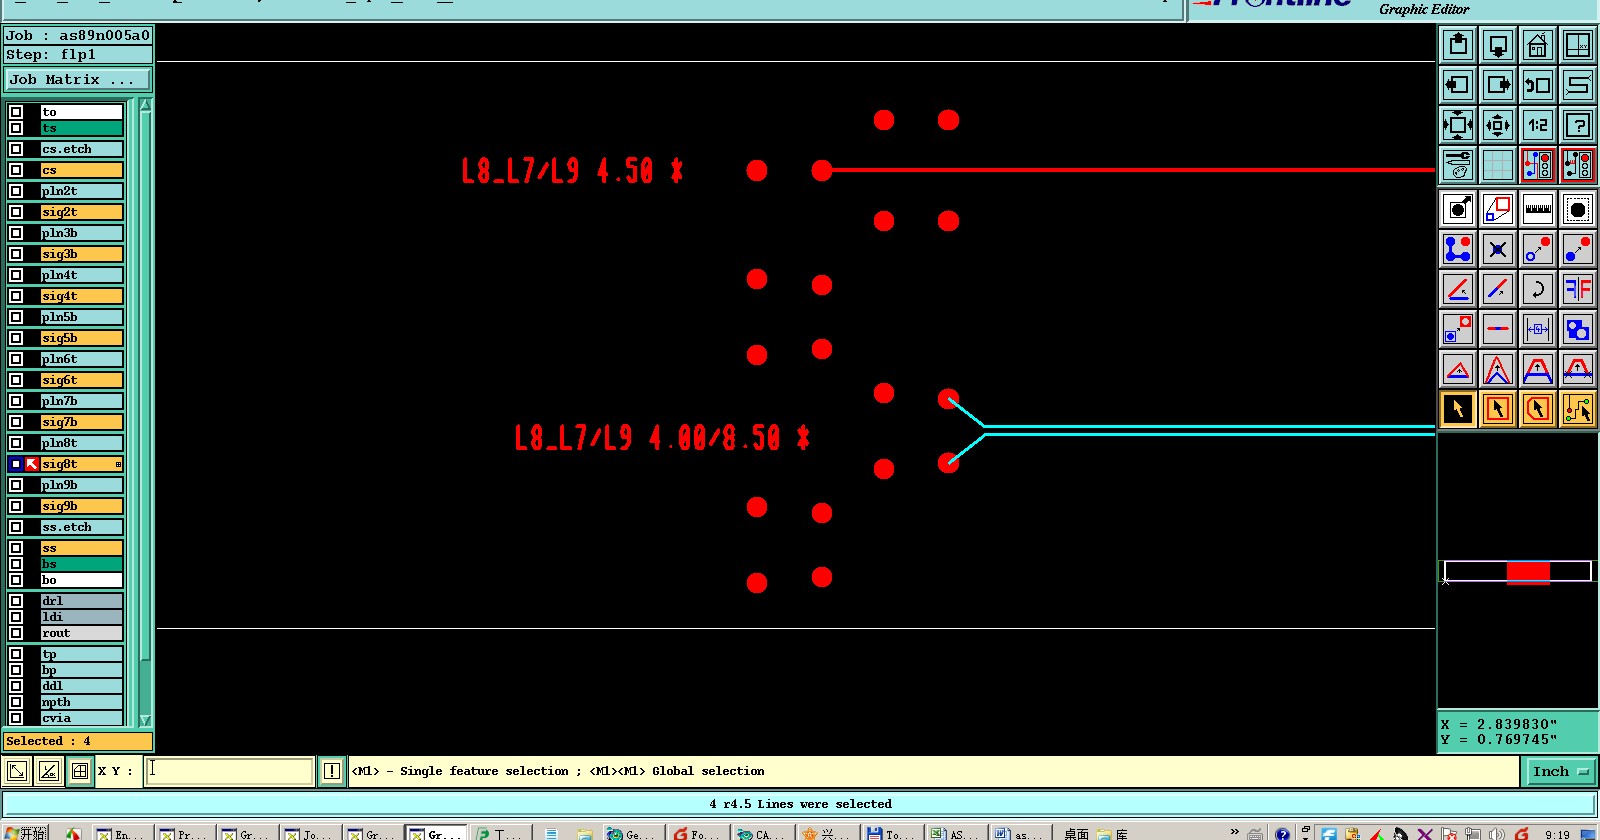
Task: Click the curved arrow rotate icon
Action: click(1538, 289)
